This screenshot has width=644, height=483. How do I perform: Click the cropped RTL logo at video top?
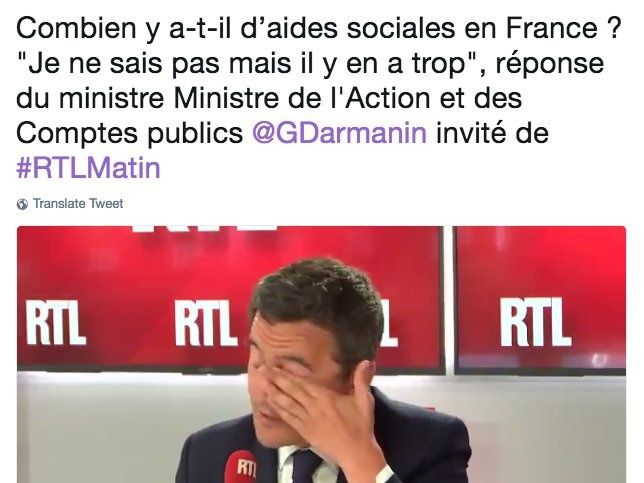click(x=205, y=228)
